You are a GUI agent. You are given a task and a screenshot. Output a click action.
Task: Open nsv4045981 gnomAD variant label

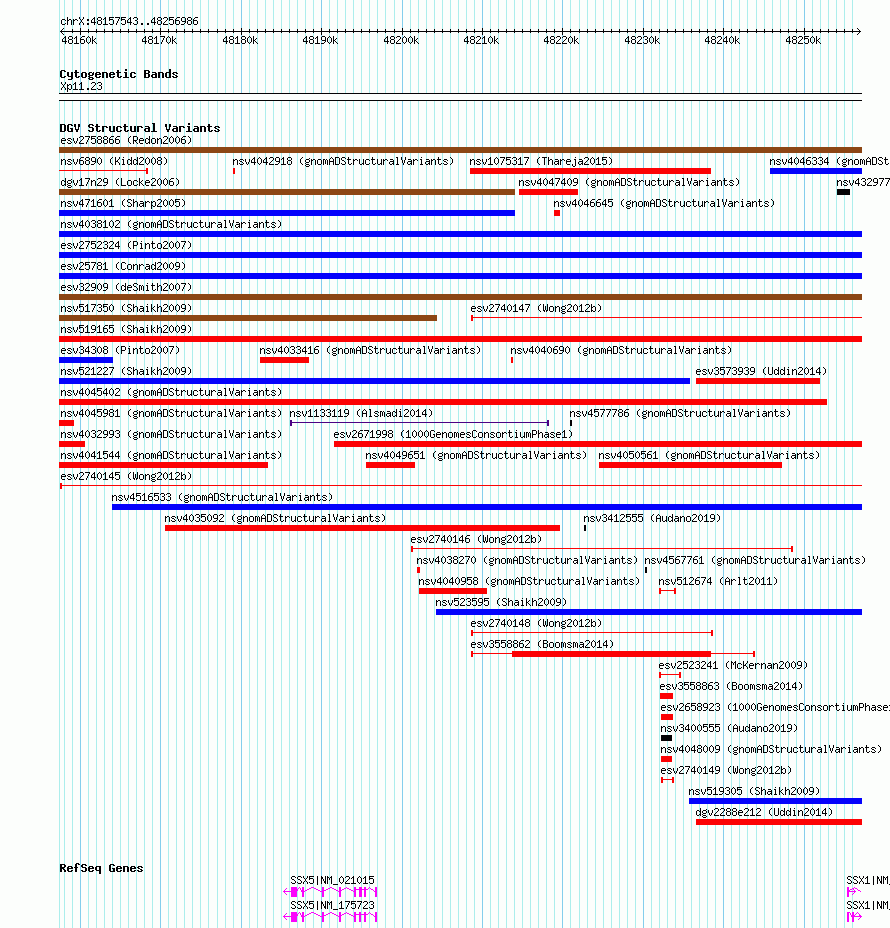[171, 413]
